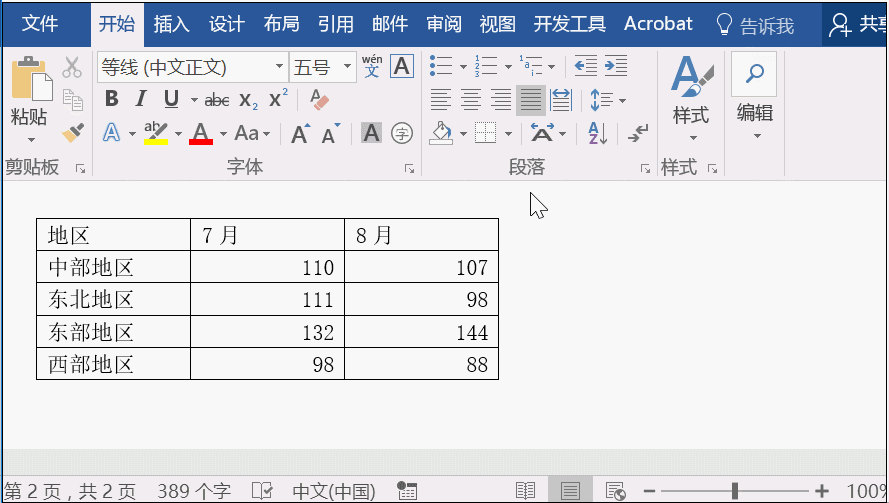Open highlight color dropdown arrow
The width and height of the screenshot is (889, 503).
point(178,134)
